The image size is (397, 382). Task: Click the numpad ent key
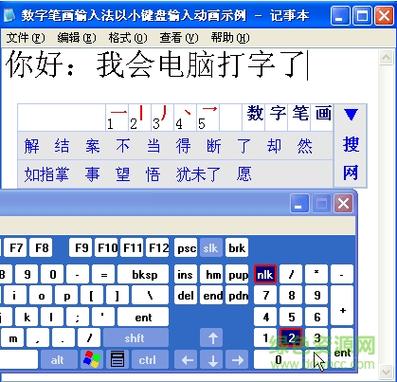(342, 348)
